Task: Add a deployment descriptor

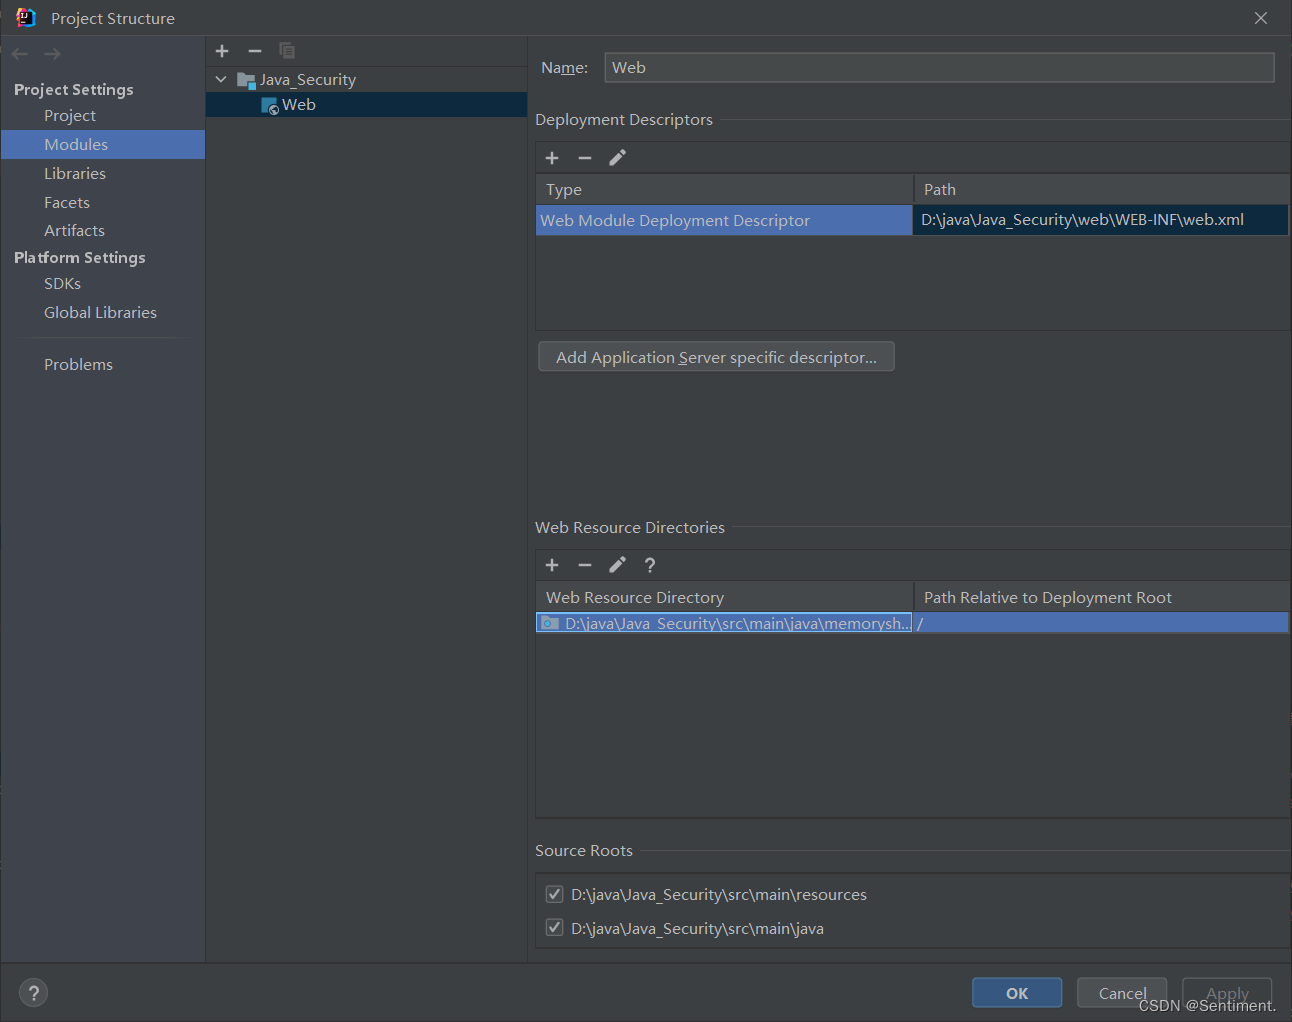Action: click(552, 158)
